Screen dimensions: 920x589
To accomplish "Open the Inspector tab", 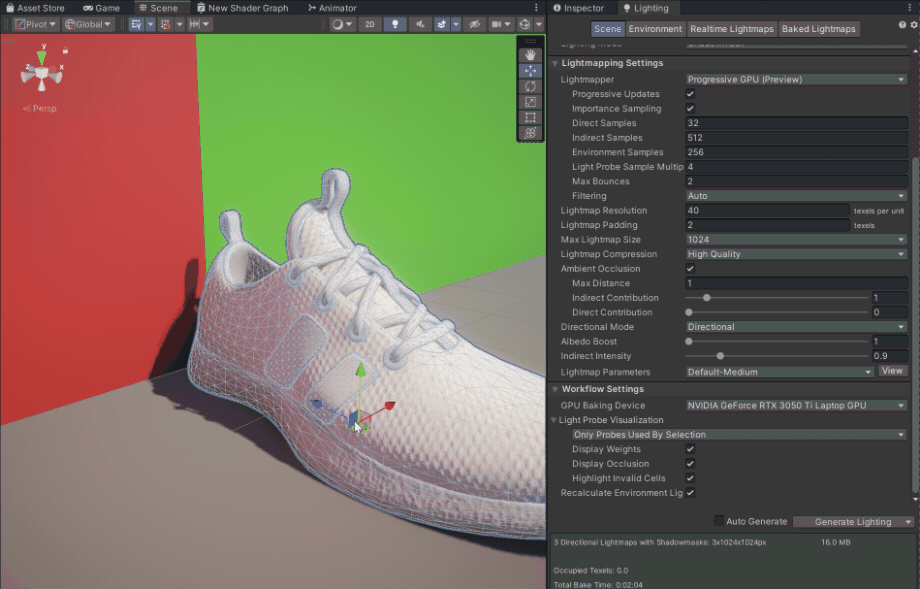I will [x=577, y=8].
